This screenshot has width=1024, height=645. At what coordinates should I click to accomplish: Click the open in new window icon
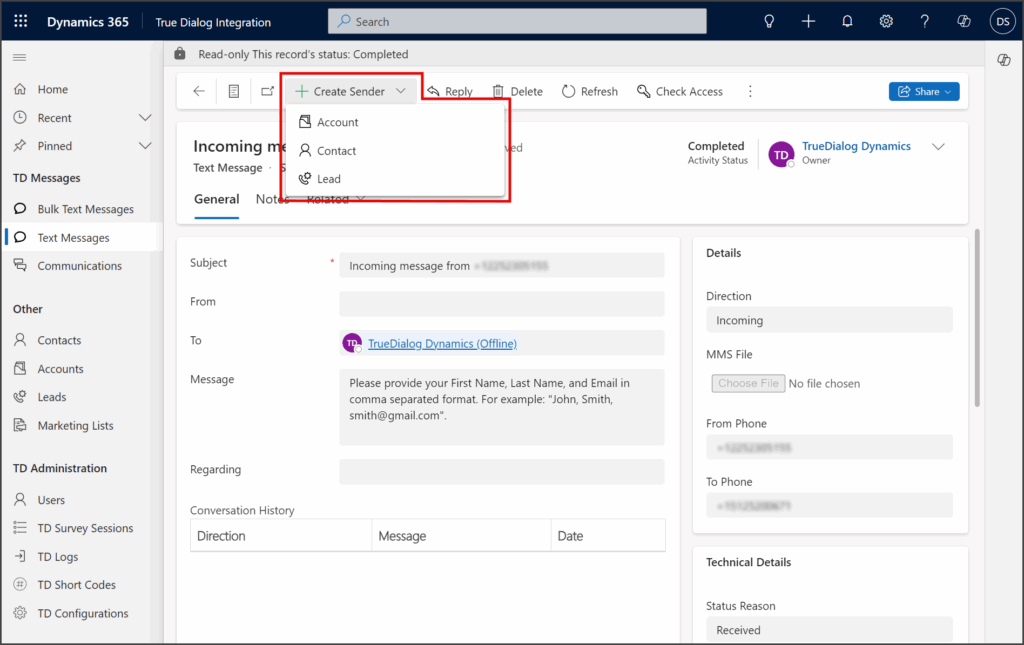pyautogui.click(x=267, y=91)
